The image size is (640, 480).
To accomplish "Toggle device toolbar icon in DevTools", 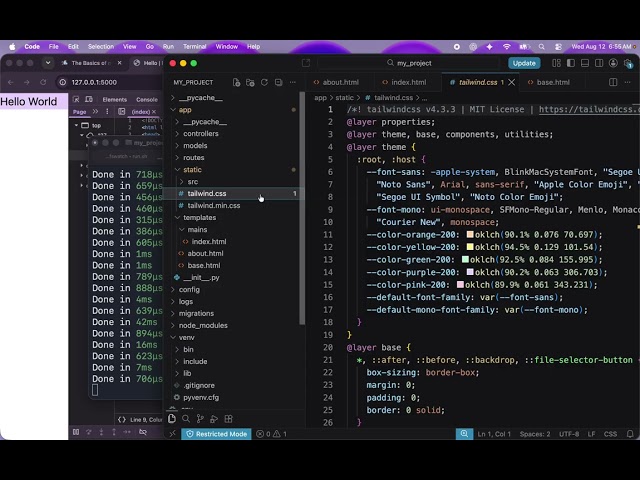I will 89,99.
